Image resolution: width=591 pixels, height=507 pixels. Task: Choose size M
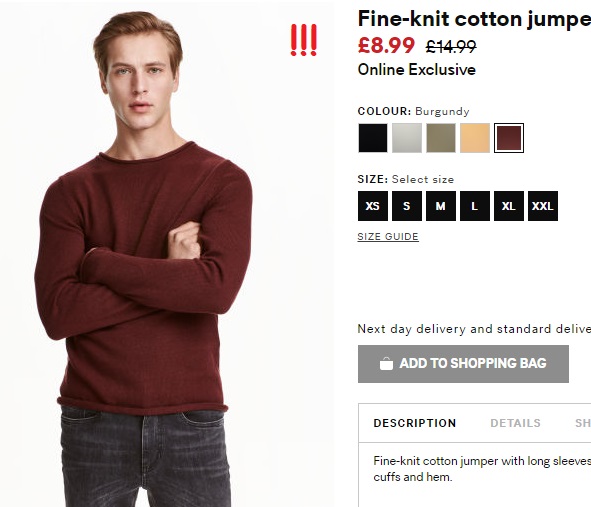click(x=441, y=206)
